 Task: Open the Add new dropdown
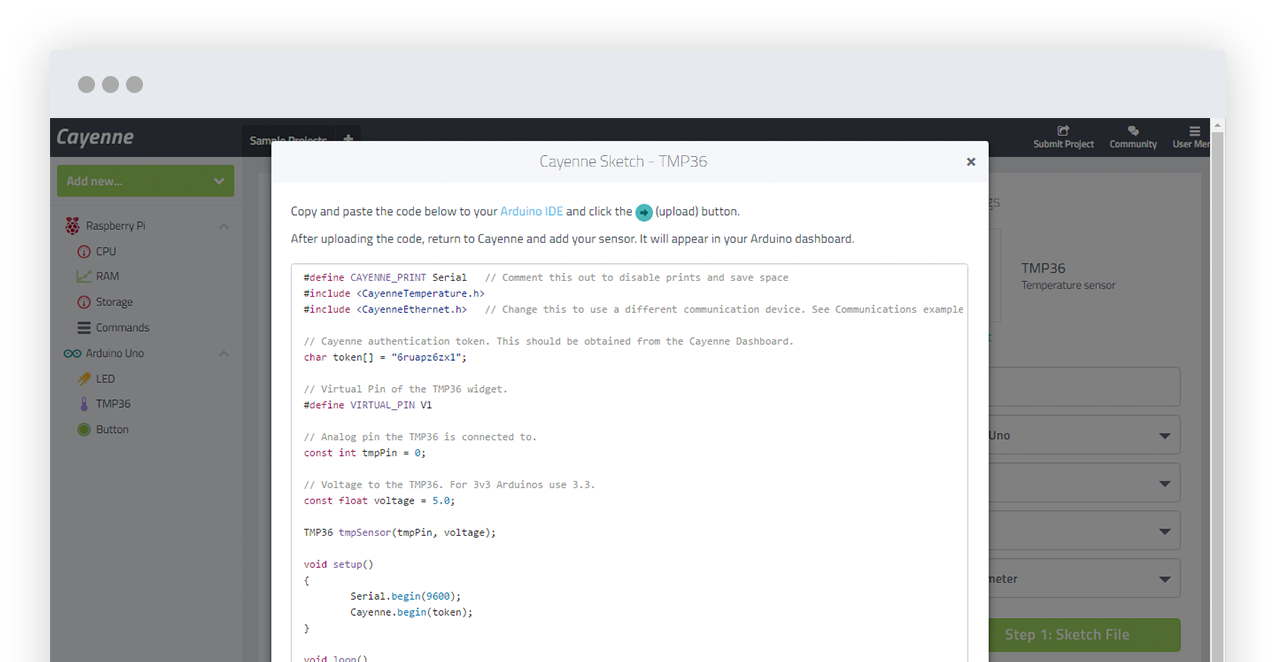point(146,181)
